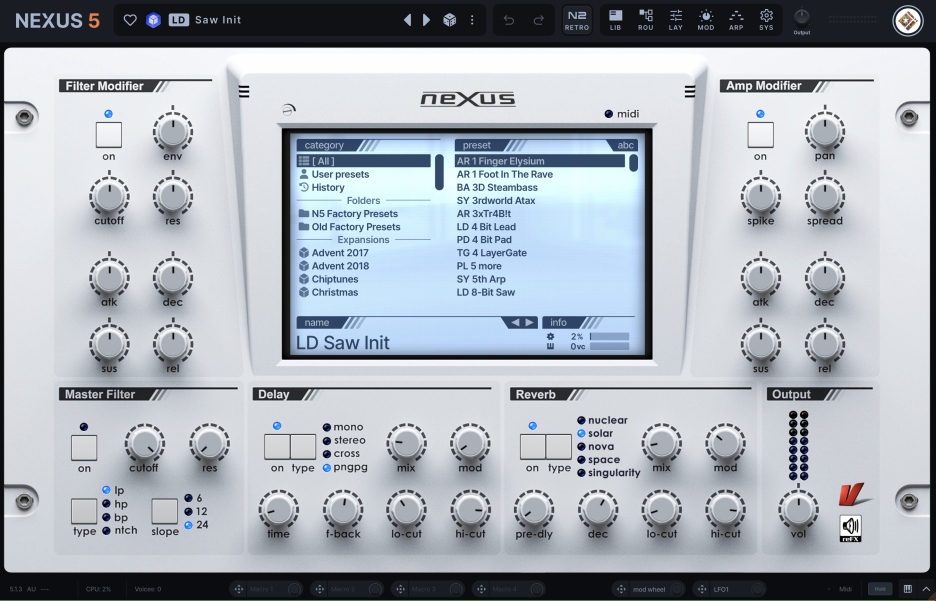Open the Chiptunes expansion
Viewport: 936px width, 601px height.
pos(364,279)
